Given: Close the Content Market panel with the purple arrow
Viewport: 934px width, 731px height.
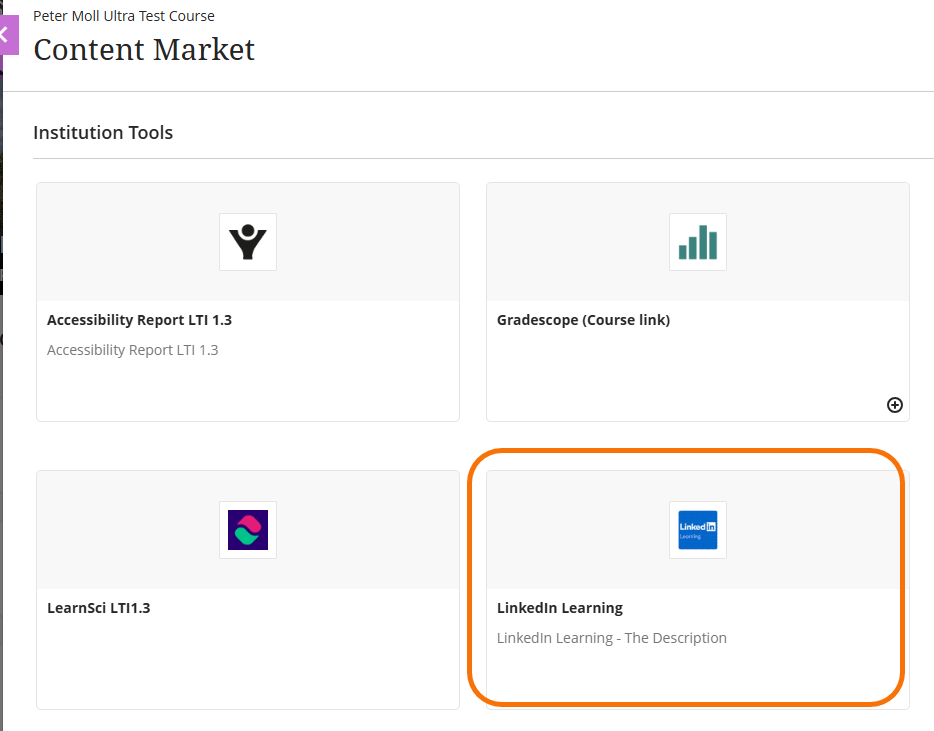Looking at the screenshot, I should tap(9, 35).
